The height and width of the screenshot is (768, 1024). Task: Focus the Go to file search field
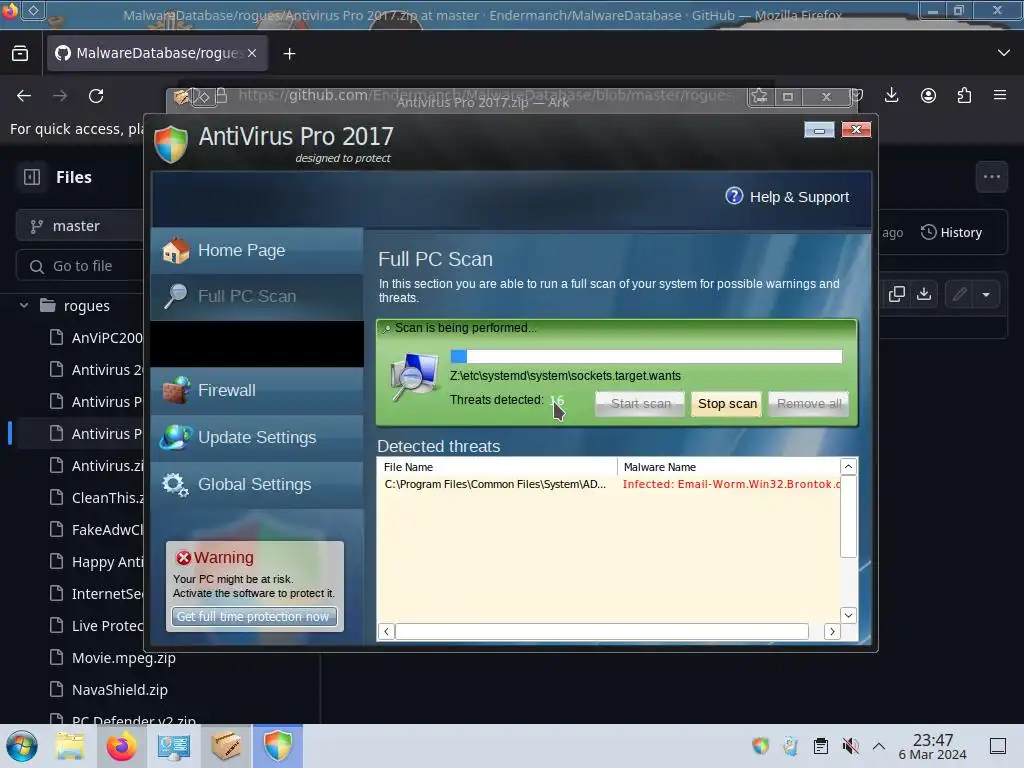[x=82, y=266]
